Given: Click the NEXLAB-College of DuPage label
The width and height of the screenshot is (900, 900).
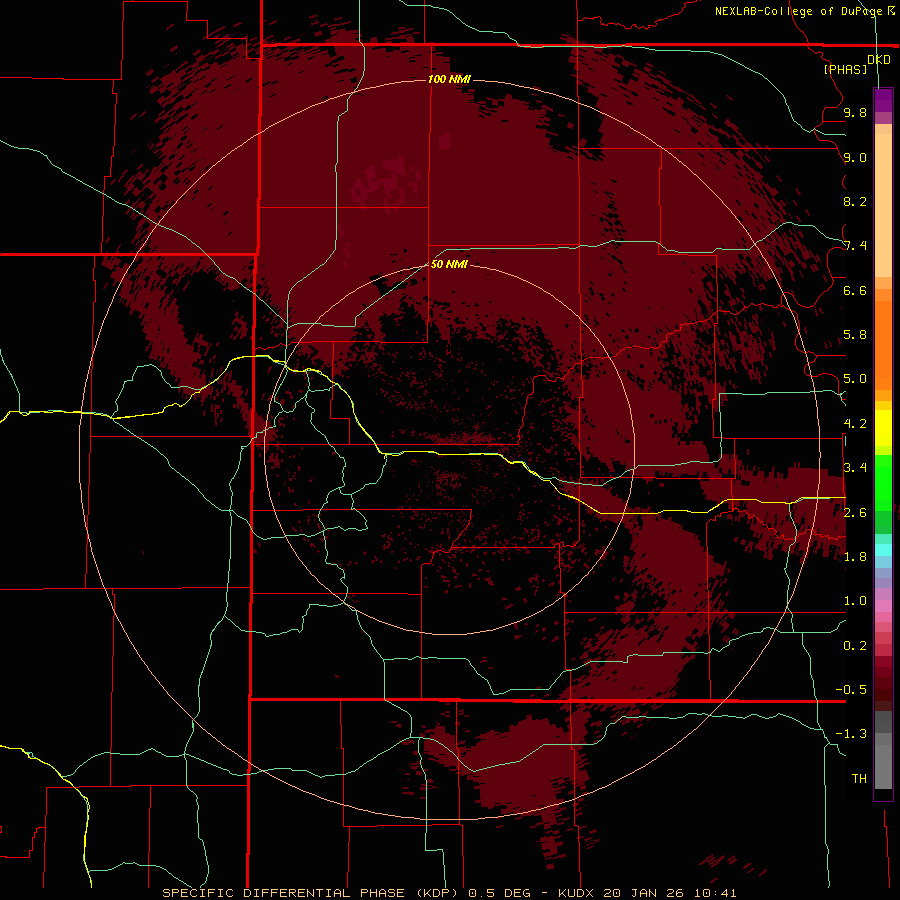Looking at the screenshot, I should 804,11.
